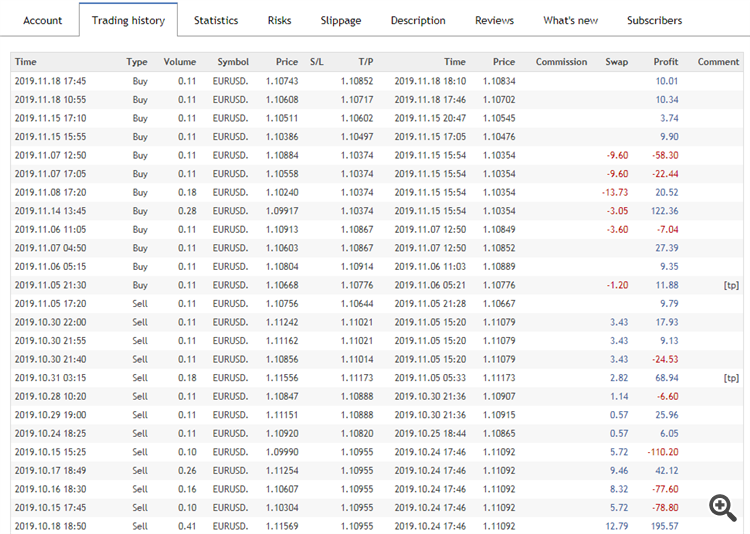
Task: Select the Trading history tab
Action: (128, 21)
